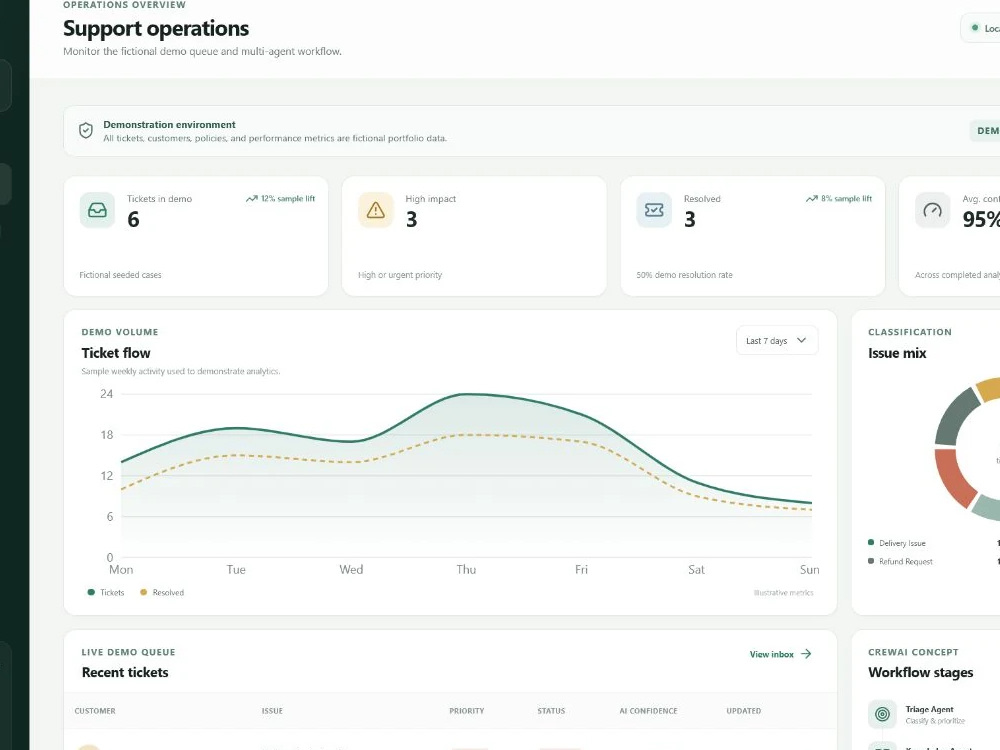Toggle the Tickets legend item in Ticket flow
Viewport: 1000px width, 750px height.
[106, 592]
